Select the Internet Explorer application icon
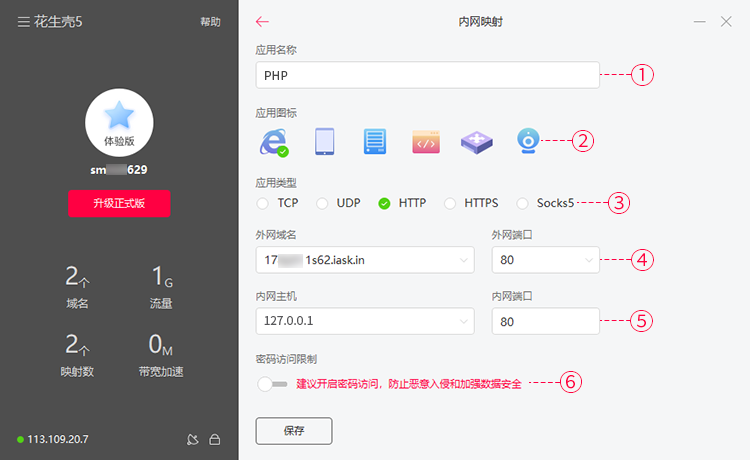 click(274, 142)
